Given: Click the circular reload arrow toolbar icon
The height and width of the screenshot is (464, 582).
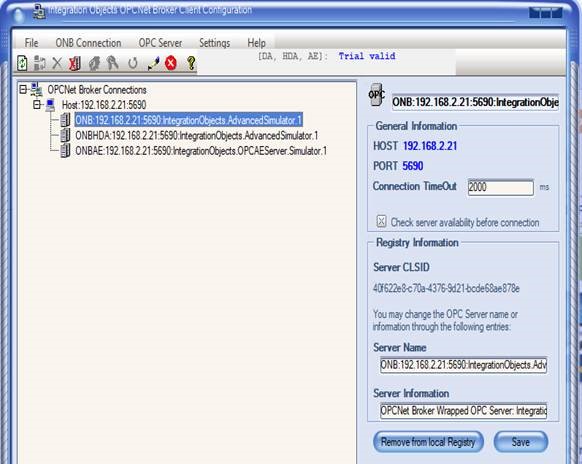Looking at the screenshot, I should (133, 63).
